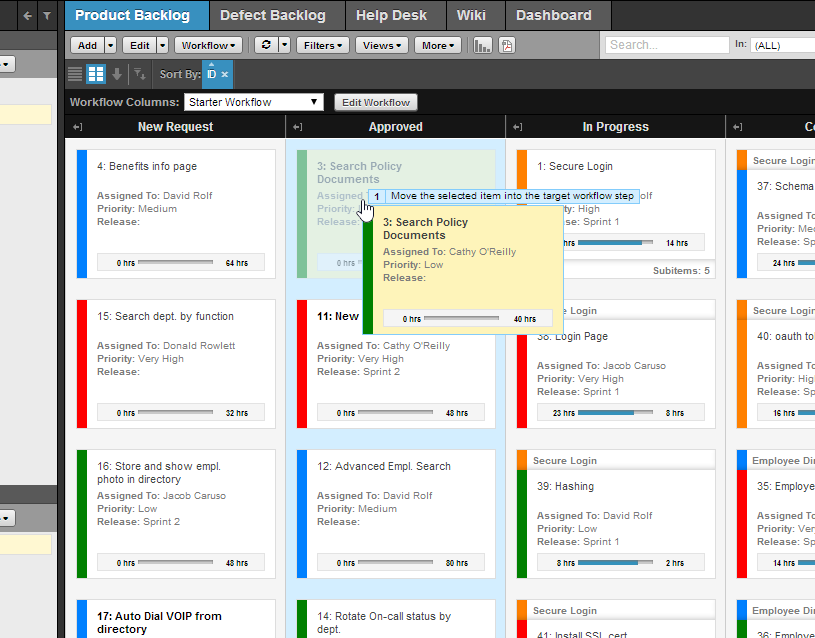Switch to the list view icon
Image resolution: width=815 pixels, height=638 pixels.
pos(75,74)
